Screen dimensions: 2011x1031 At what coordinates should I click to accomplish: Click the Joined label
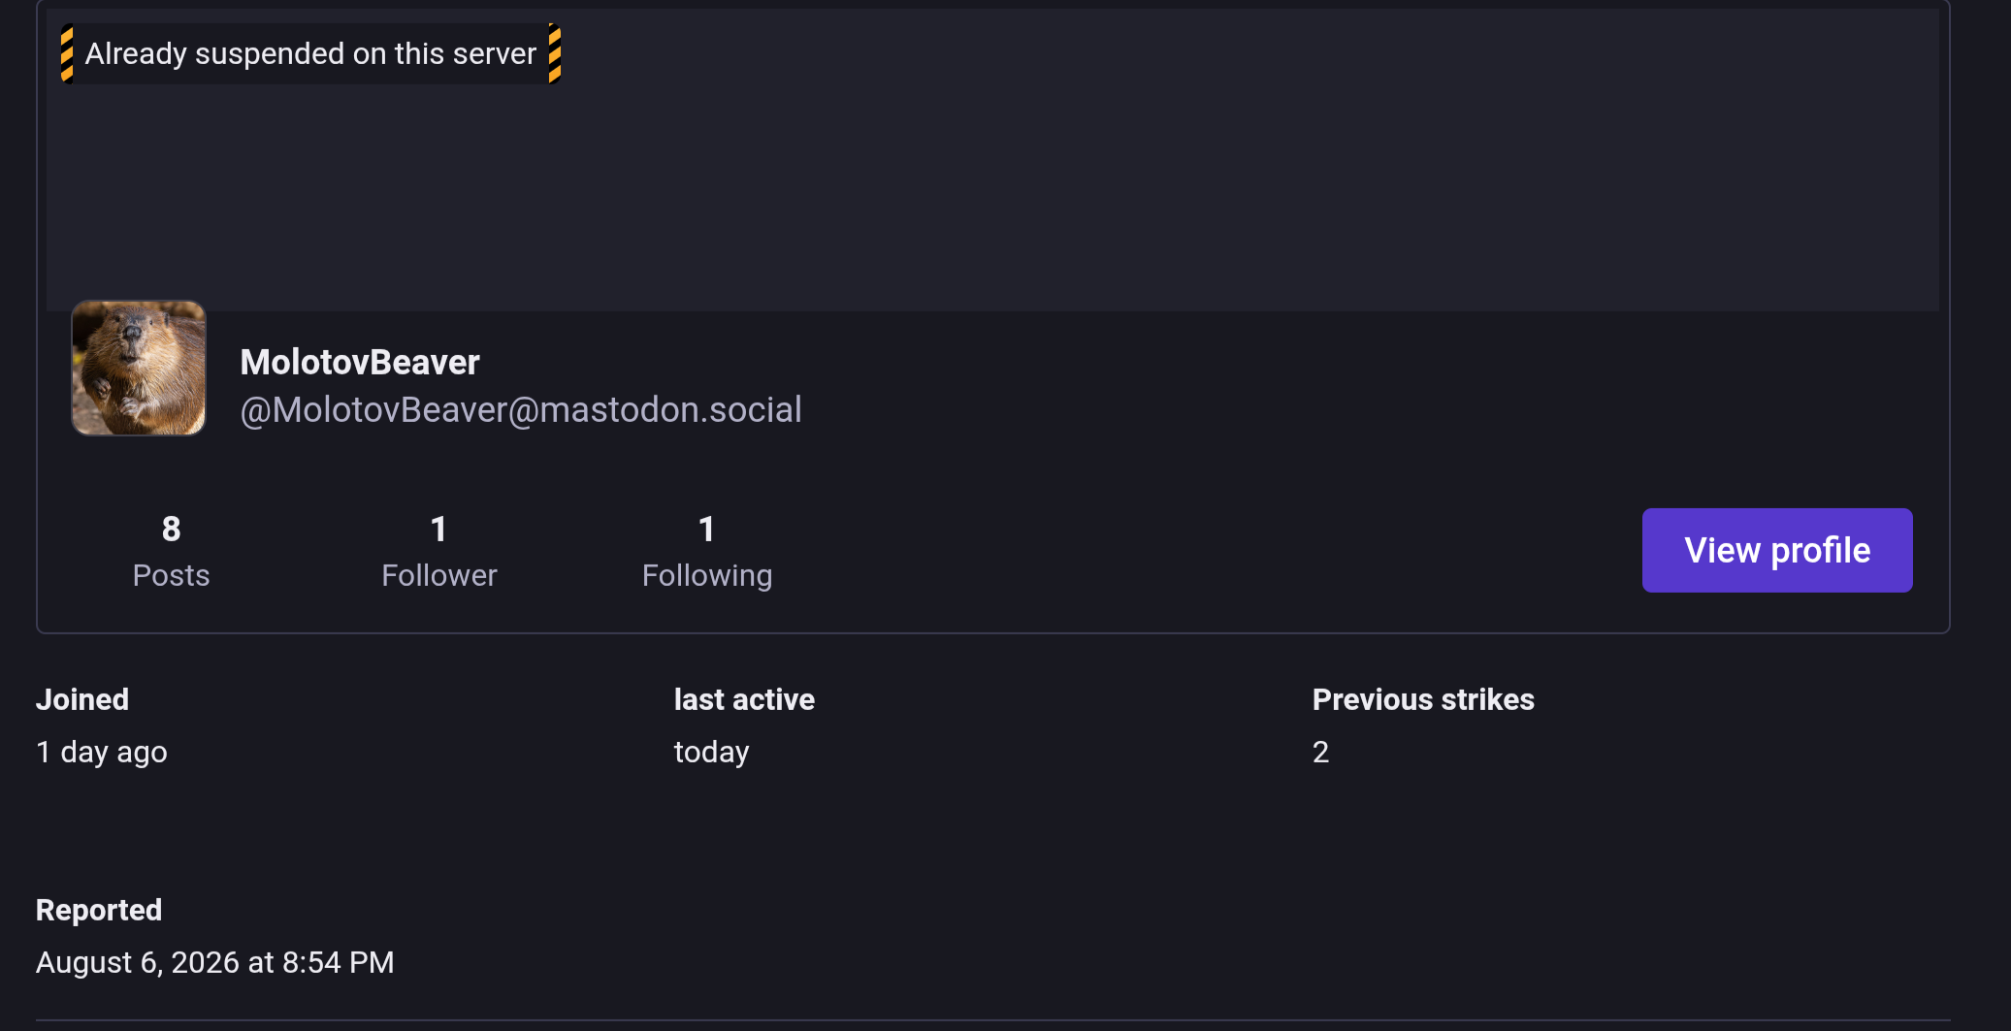click(82, 699)
